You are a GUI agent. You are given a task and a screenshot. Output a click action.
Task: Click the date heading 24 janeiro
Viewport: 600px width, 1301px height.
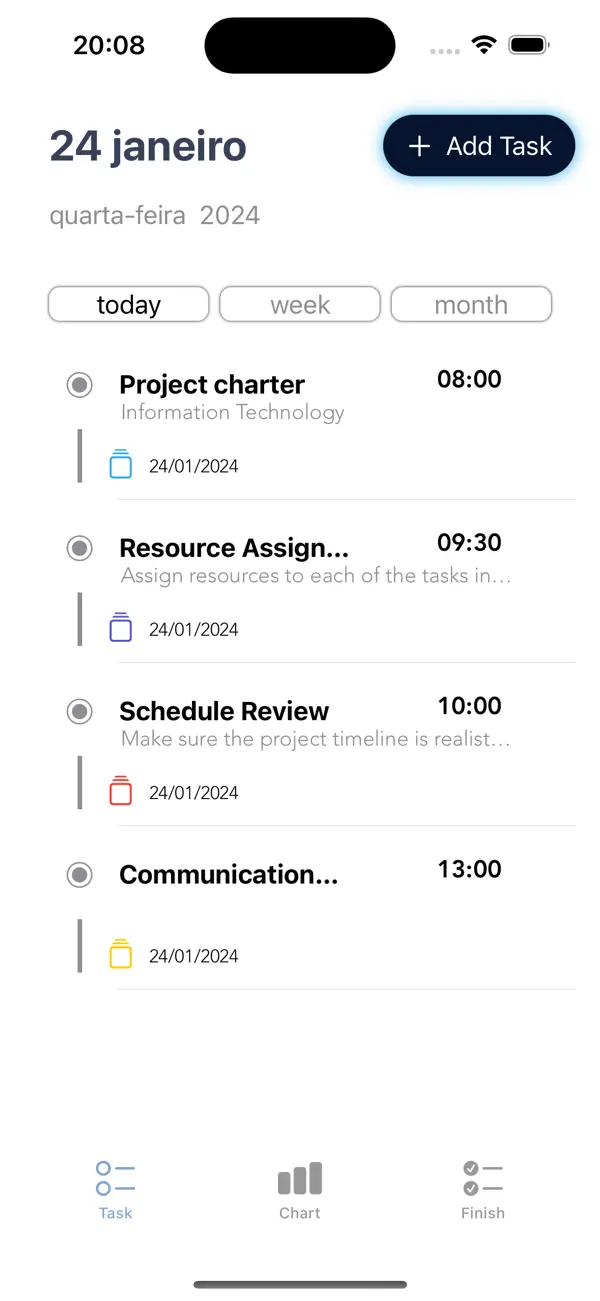click(x=148, y=146)
